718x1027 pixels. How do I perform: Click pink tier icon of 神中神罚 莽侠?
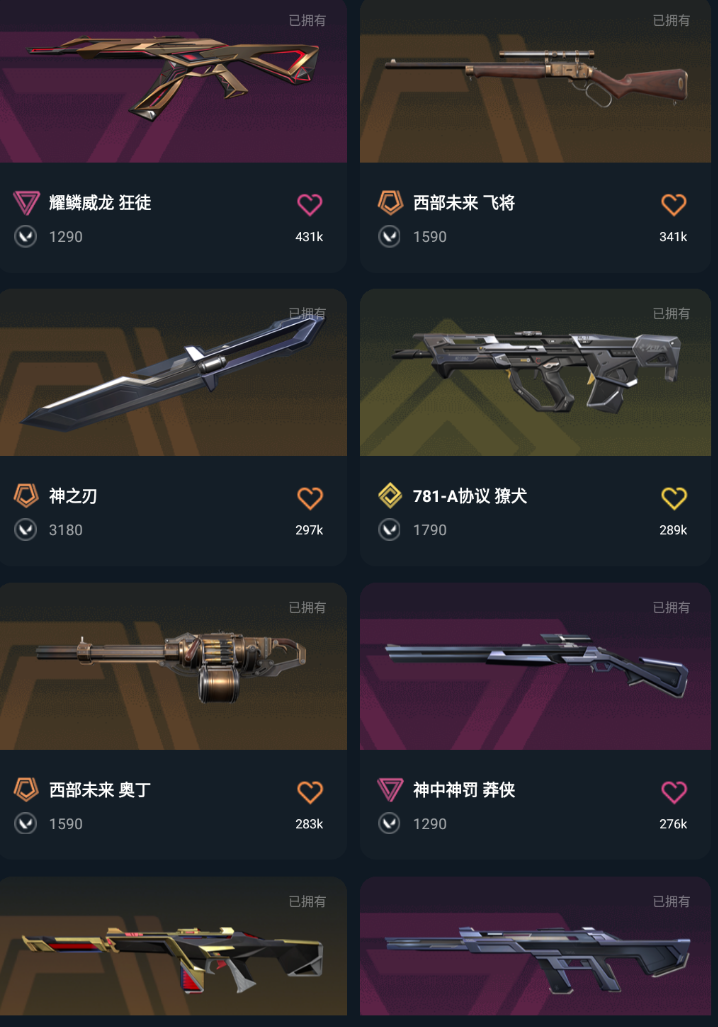(390, 789)
